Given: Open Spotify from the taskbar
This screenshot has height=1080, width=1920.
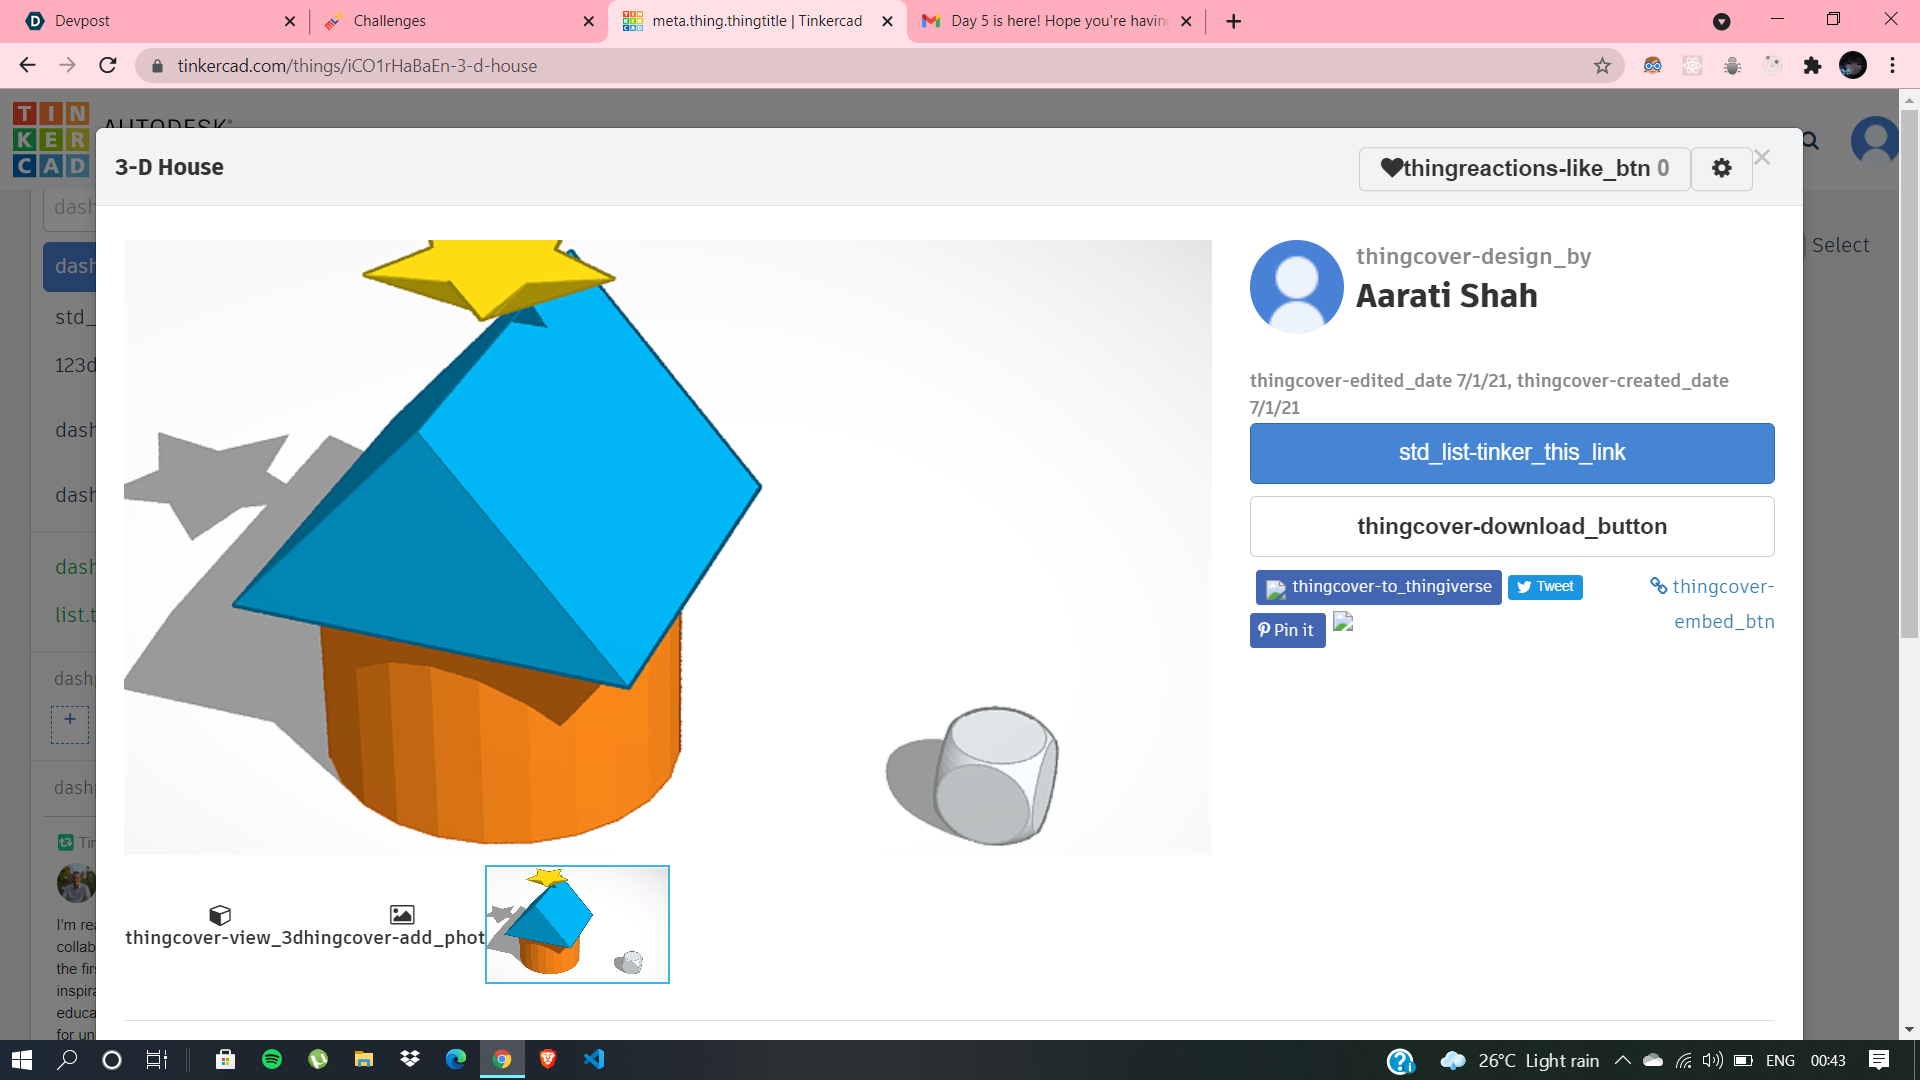Looking at the screenshot, I should point(272,1060).
